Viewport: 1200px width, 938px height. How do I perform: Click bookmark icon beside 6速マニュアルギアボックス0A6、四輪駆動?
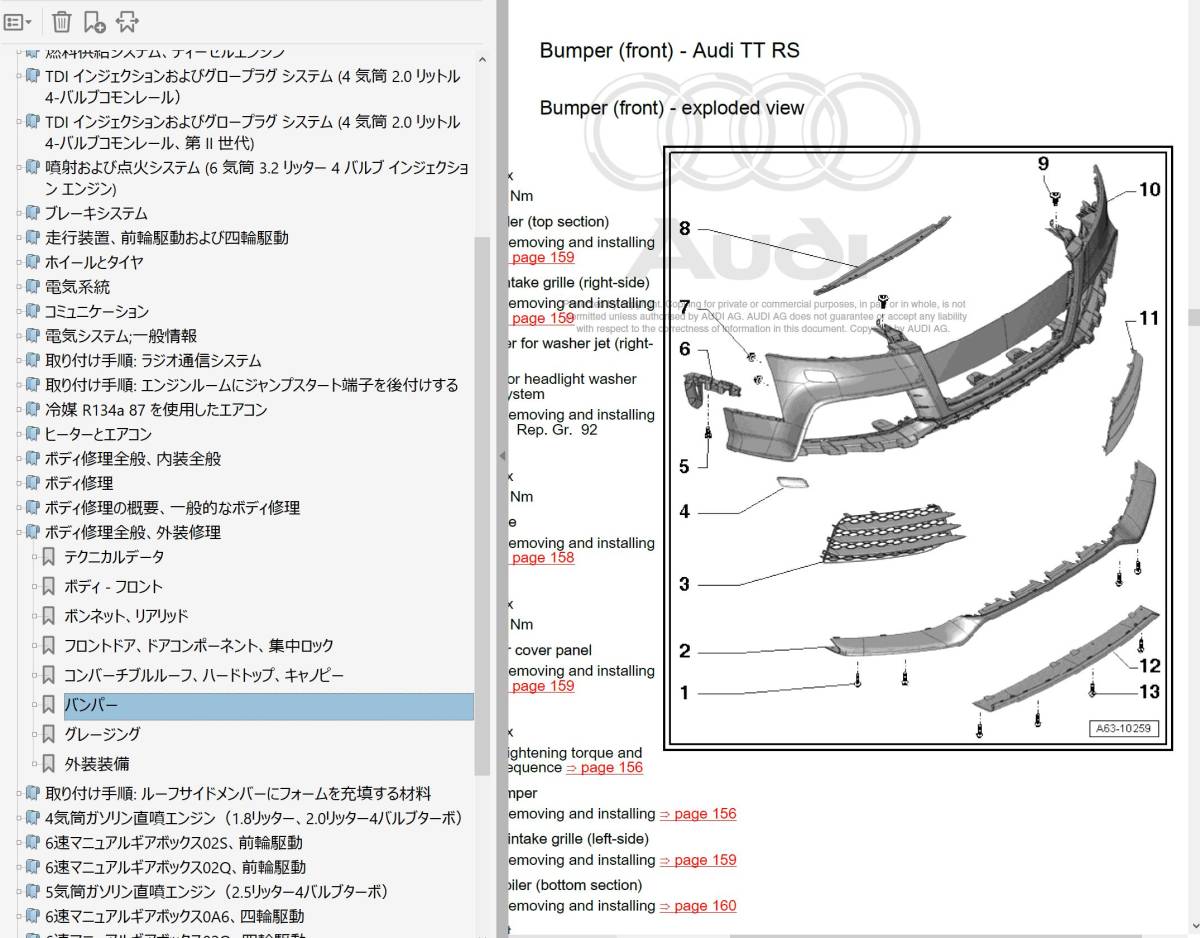(x=33, y=916)
